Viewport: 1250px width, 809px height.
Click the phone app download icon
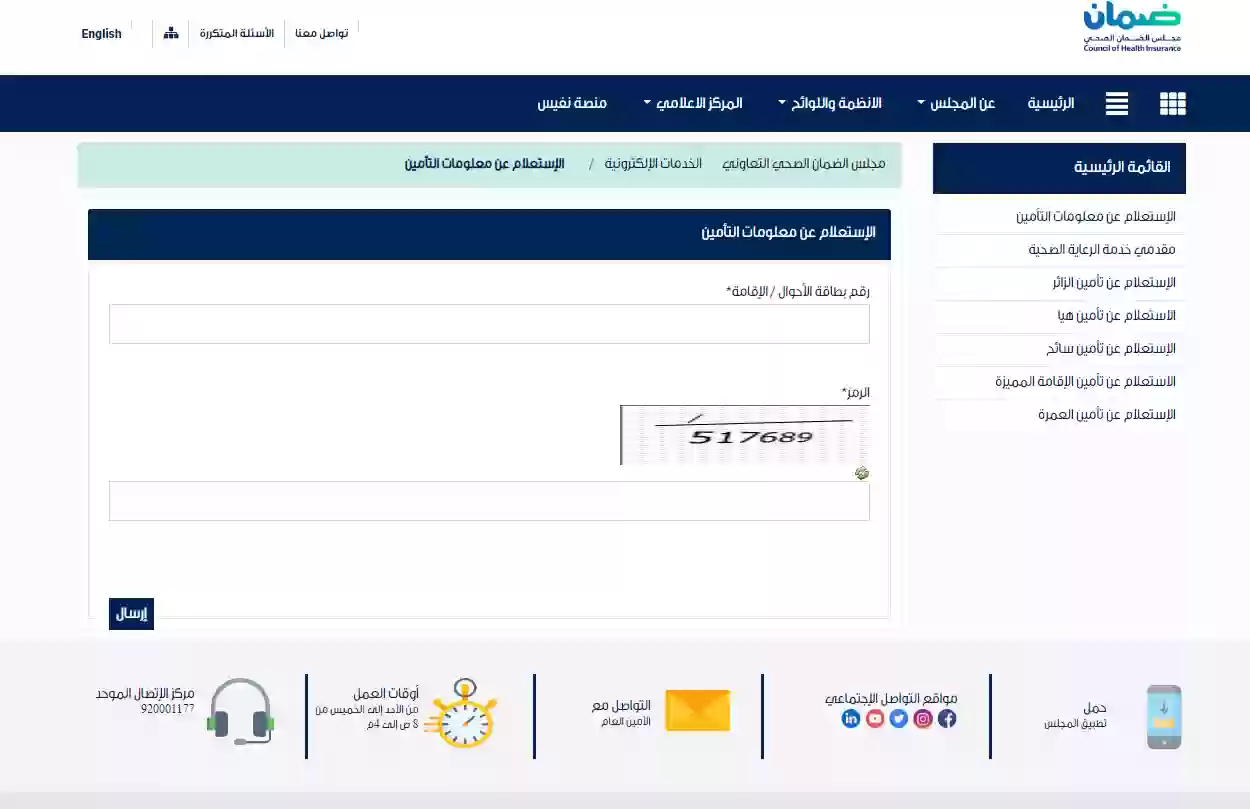coord(1163,716)
